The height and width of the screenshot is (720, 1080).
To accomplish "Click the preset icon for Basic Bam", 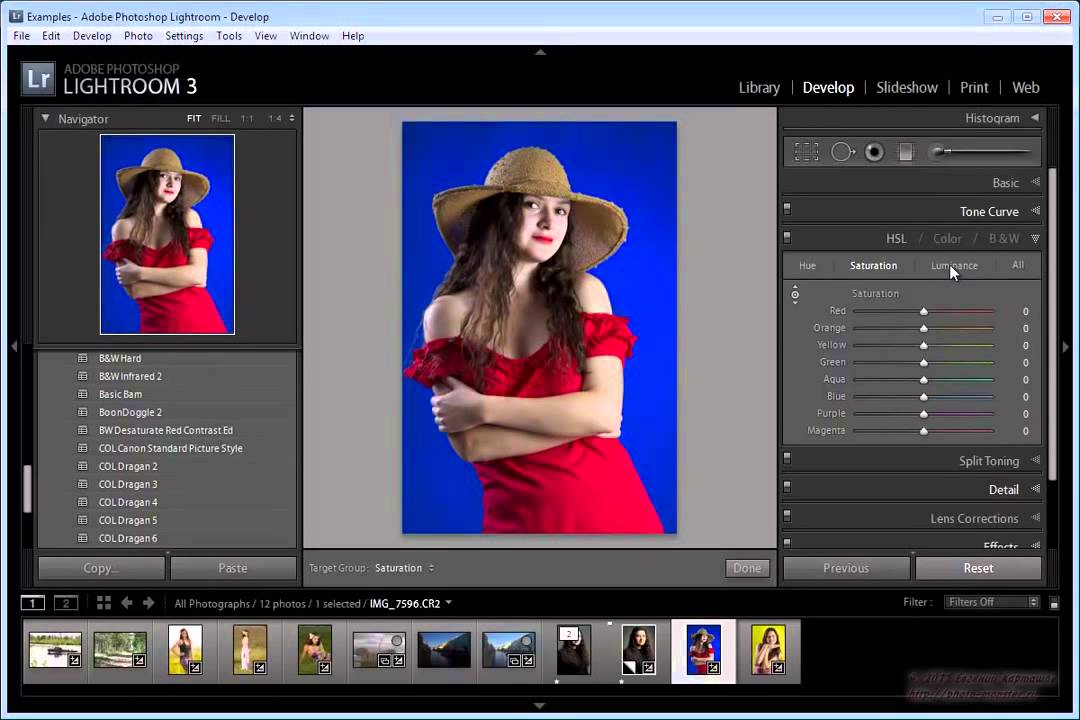I will tap(83, 394).
